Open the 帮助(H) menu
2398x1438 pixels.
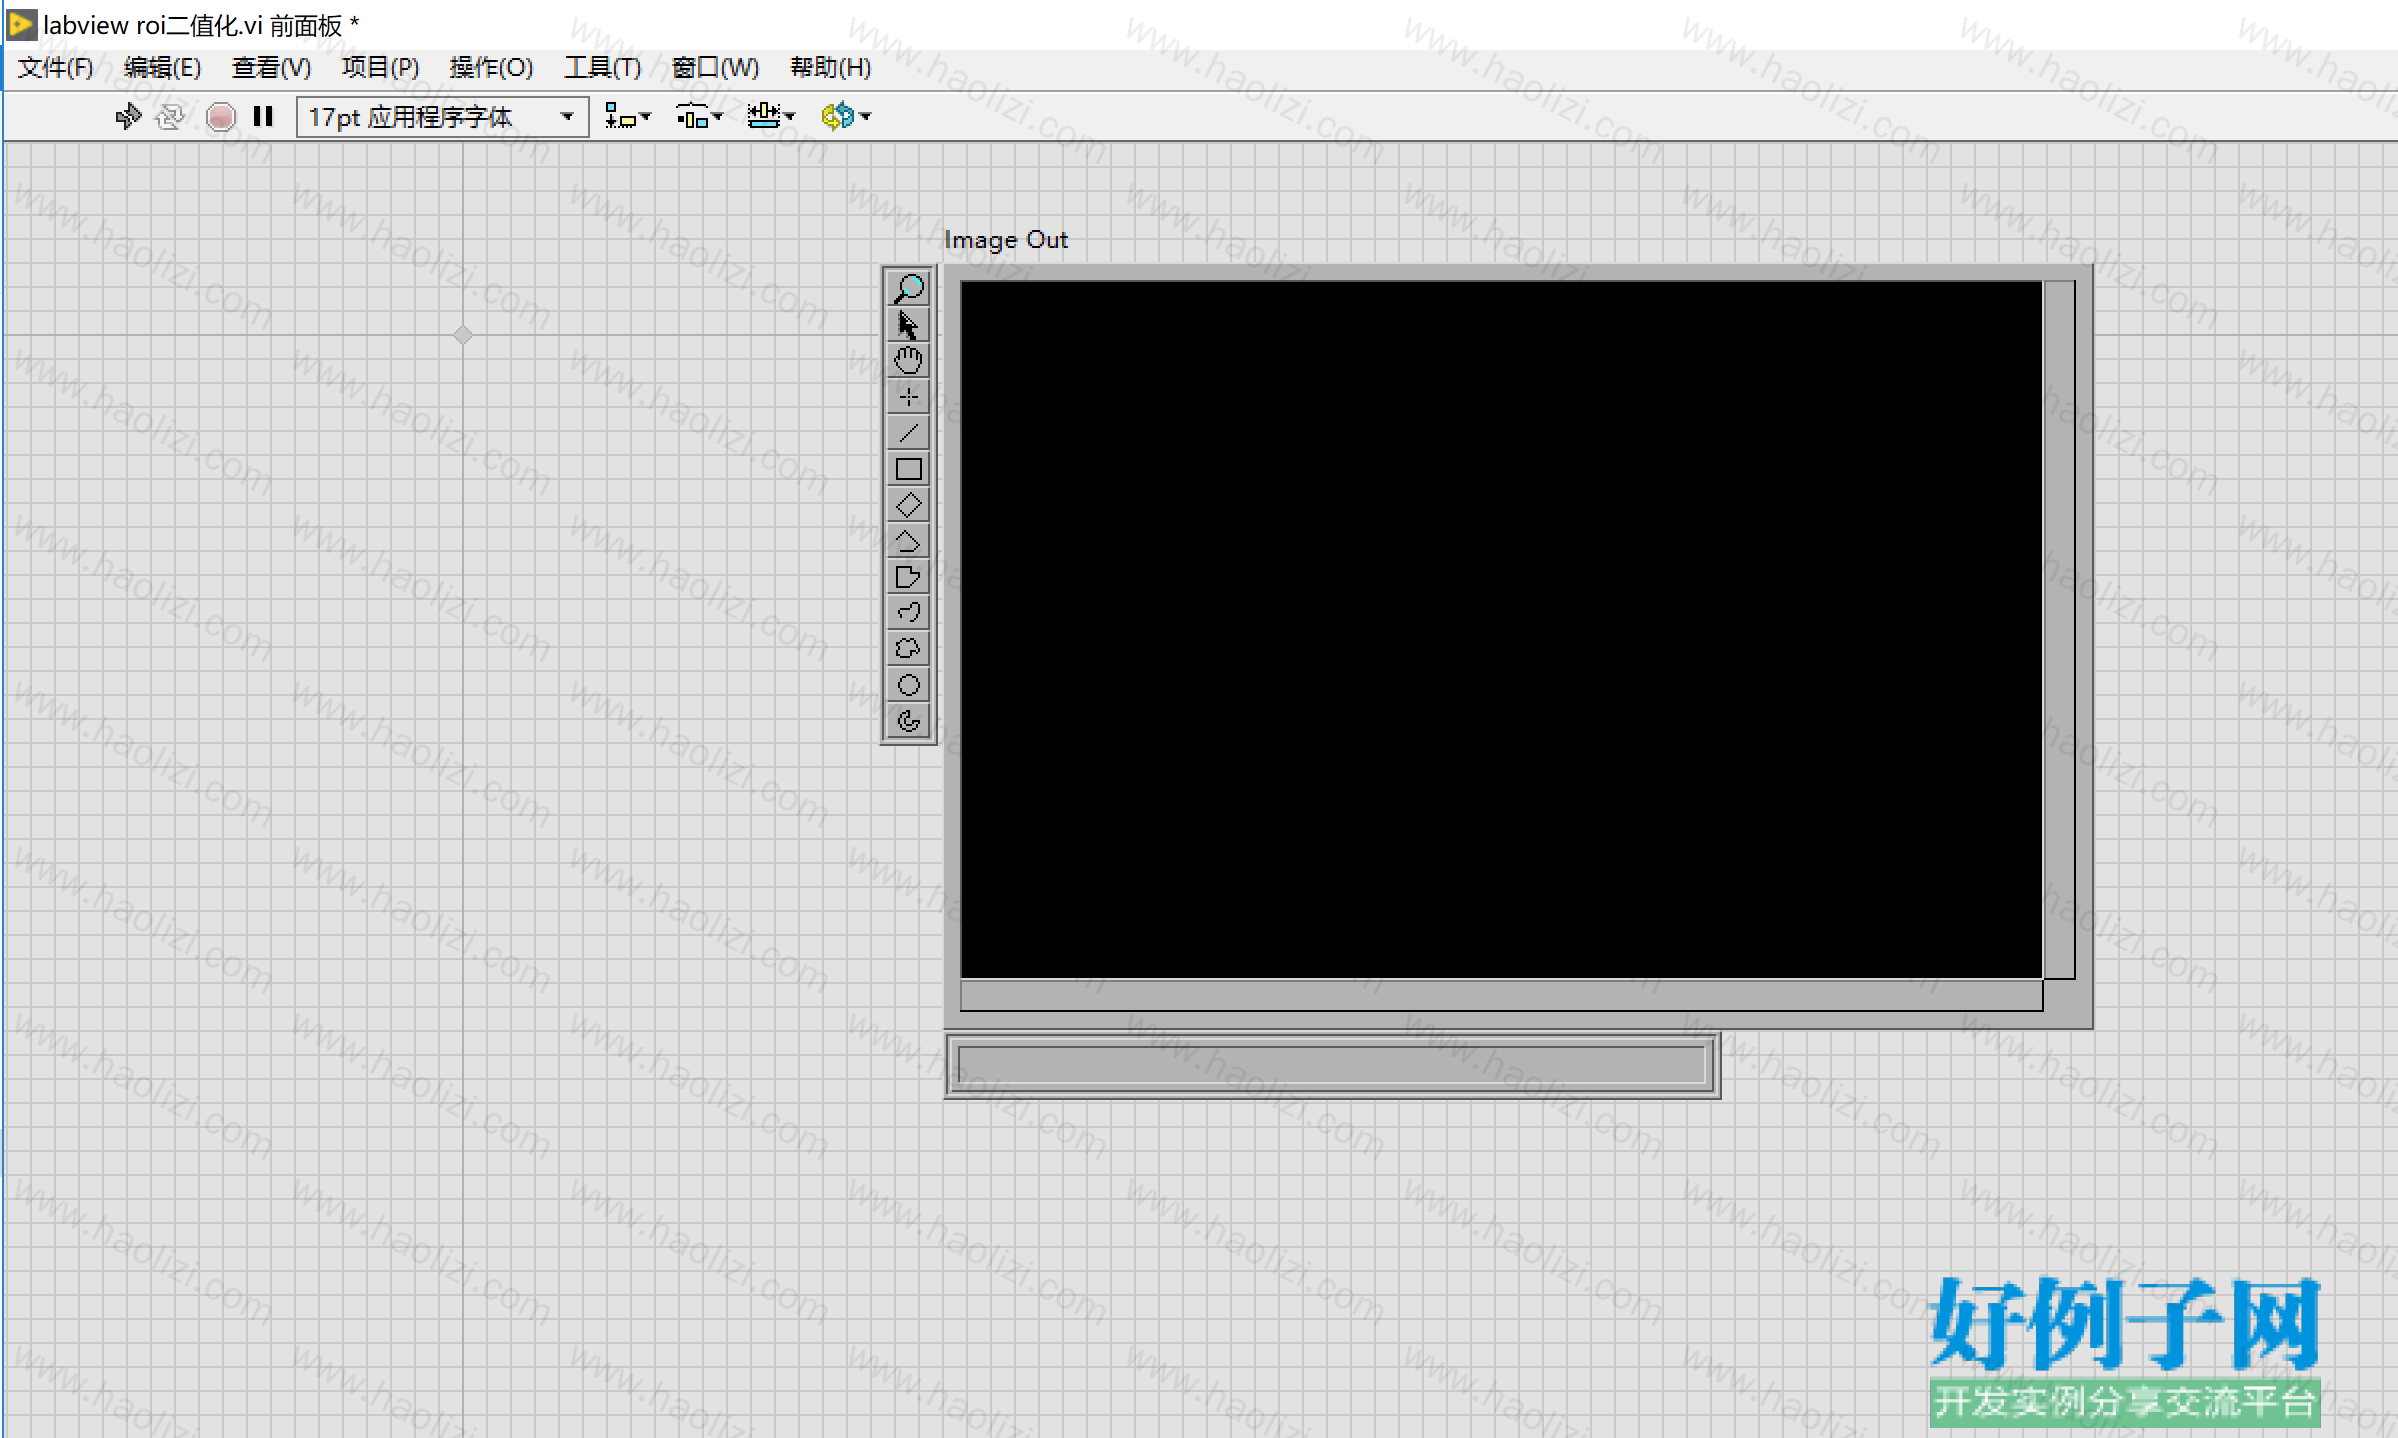point(830,68)
